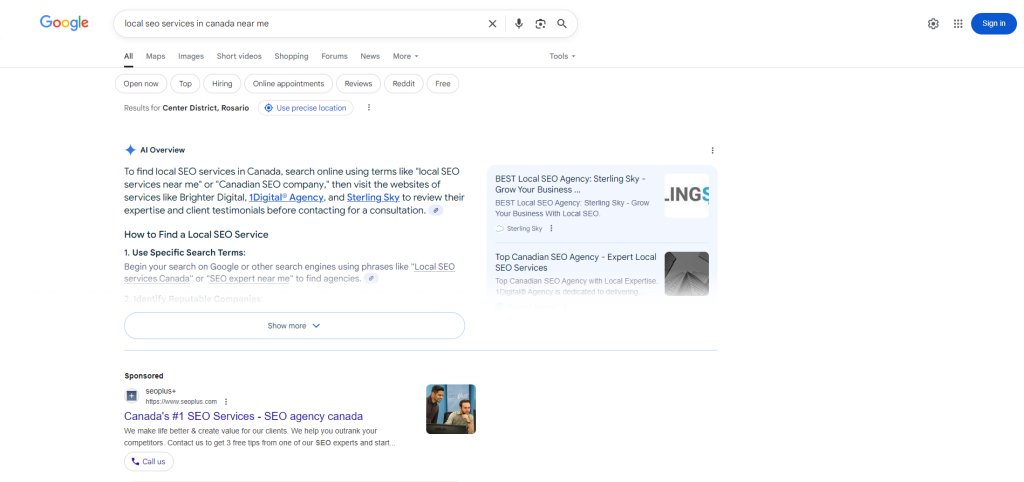Click the search query input field
This screenshot has width=1024, height=482.
[300, 24]
